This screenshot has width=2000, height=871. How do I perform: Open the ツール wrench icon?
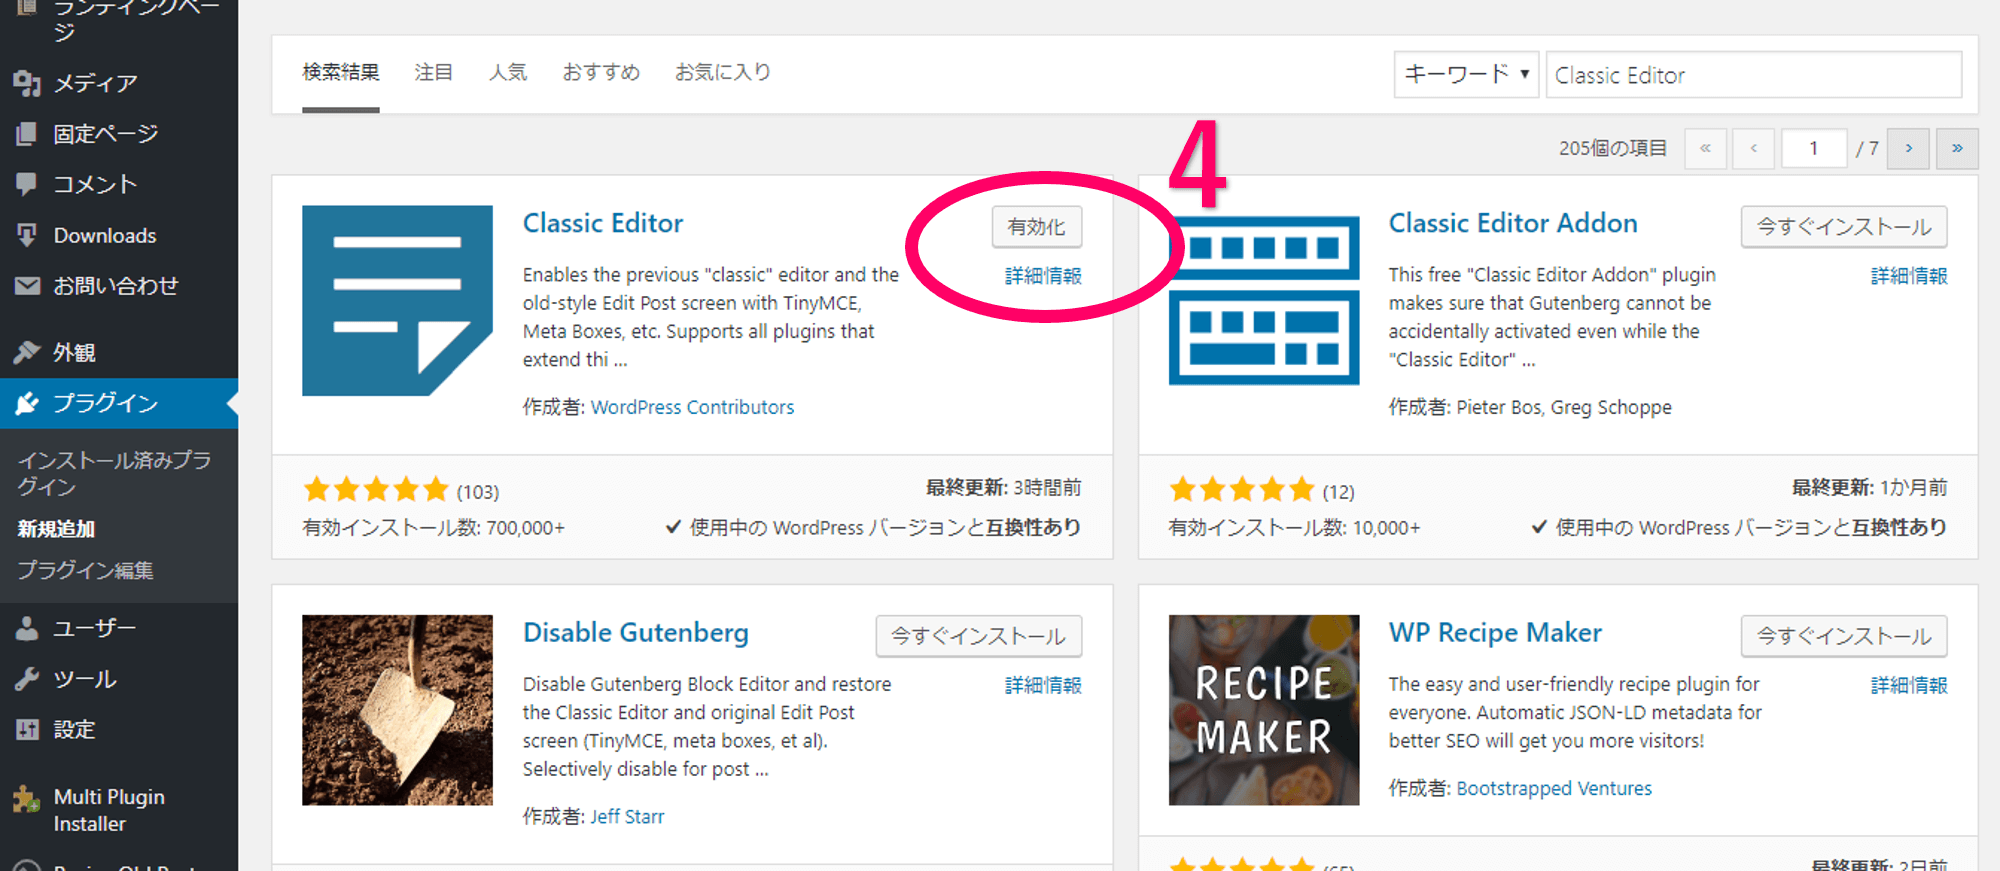(x=27, y=679)
